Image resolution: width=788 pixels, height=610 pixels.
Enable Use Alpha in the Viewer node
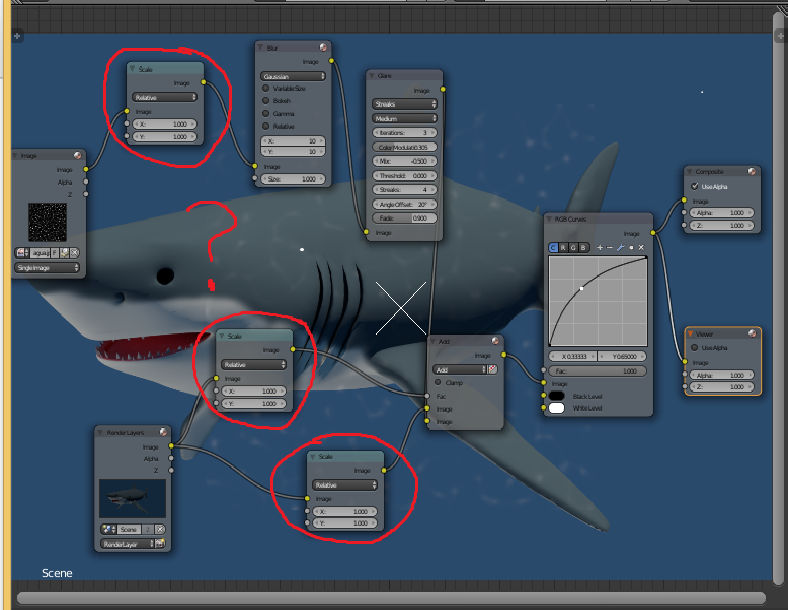coord(695,348)
